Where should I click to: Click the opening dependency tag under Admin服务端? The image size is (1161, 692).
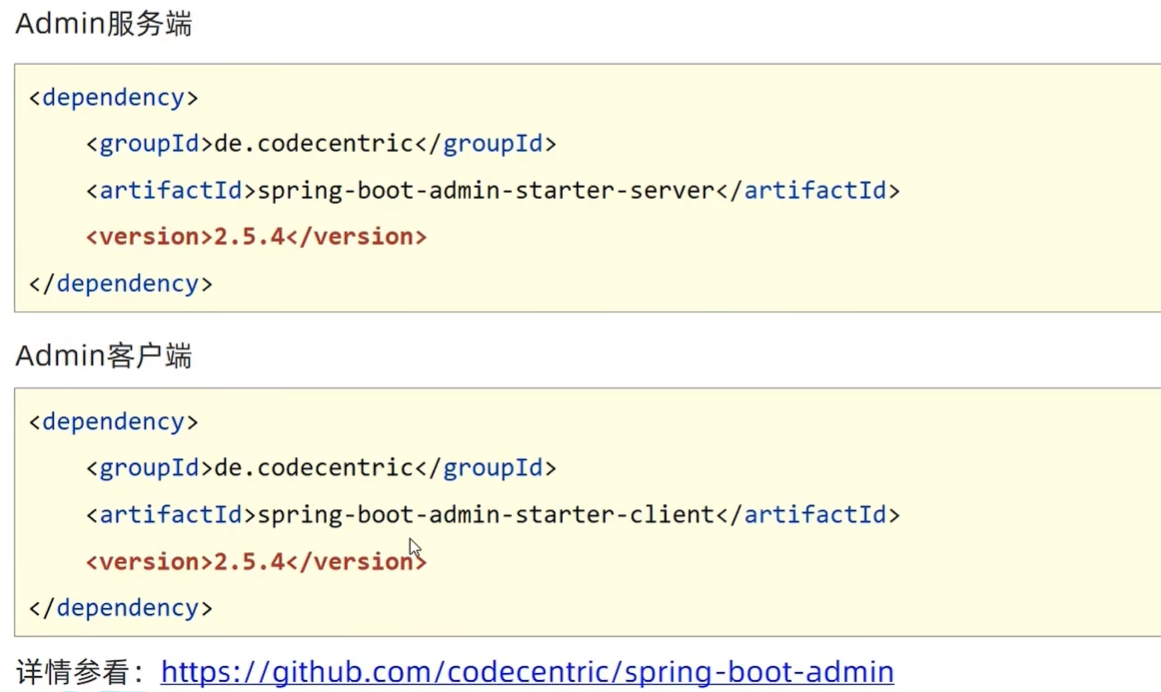(x=113, y=98)
